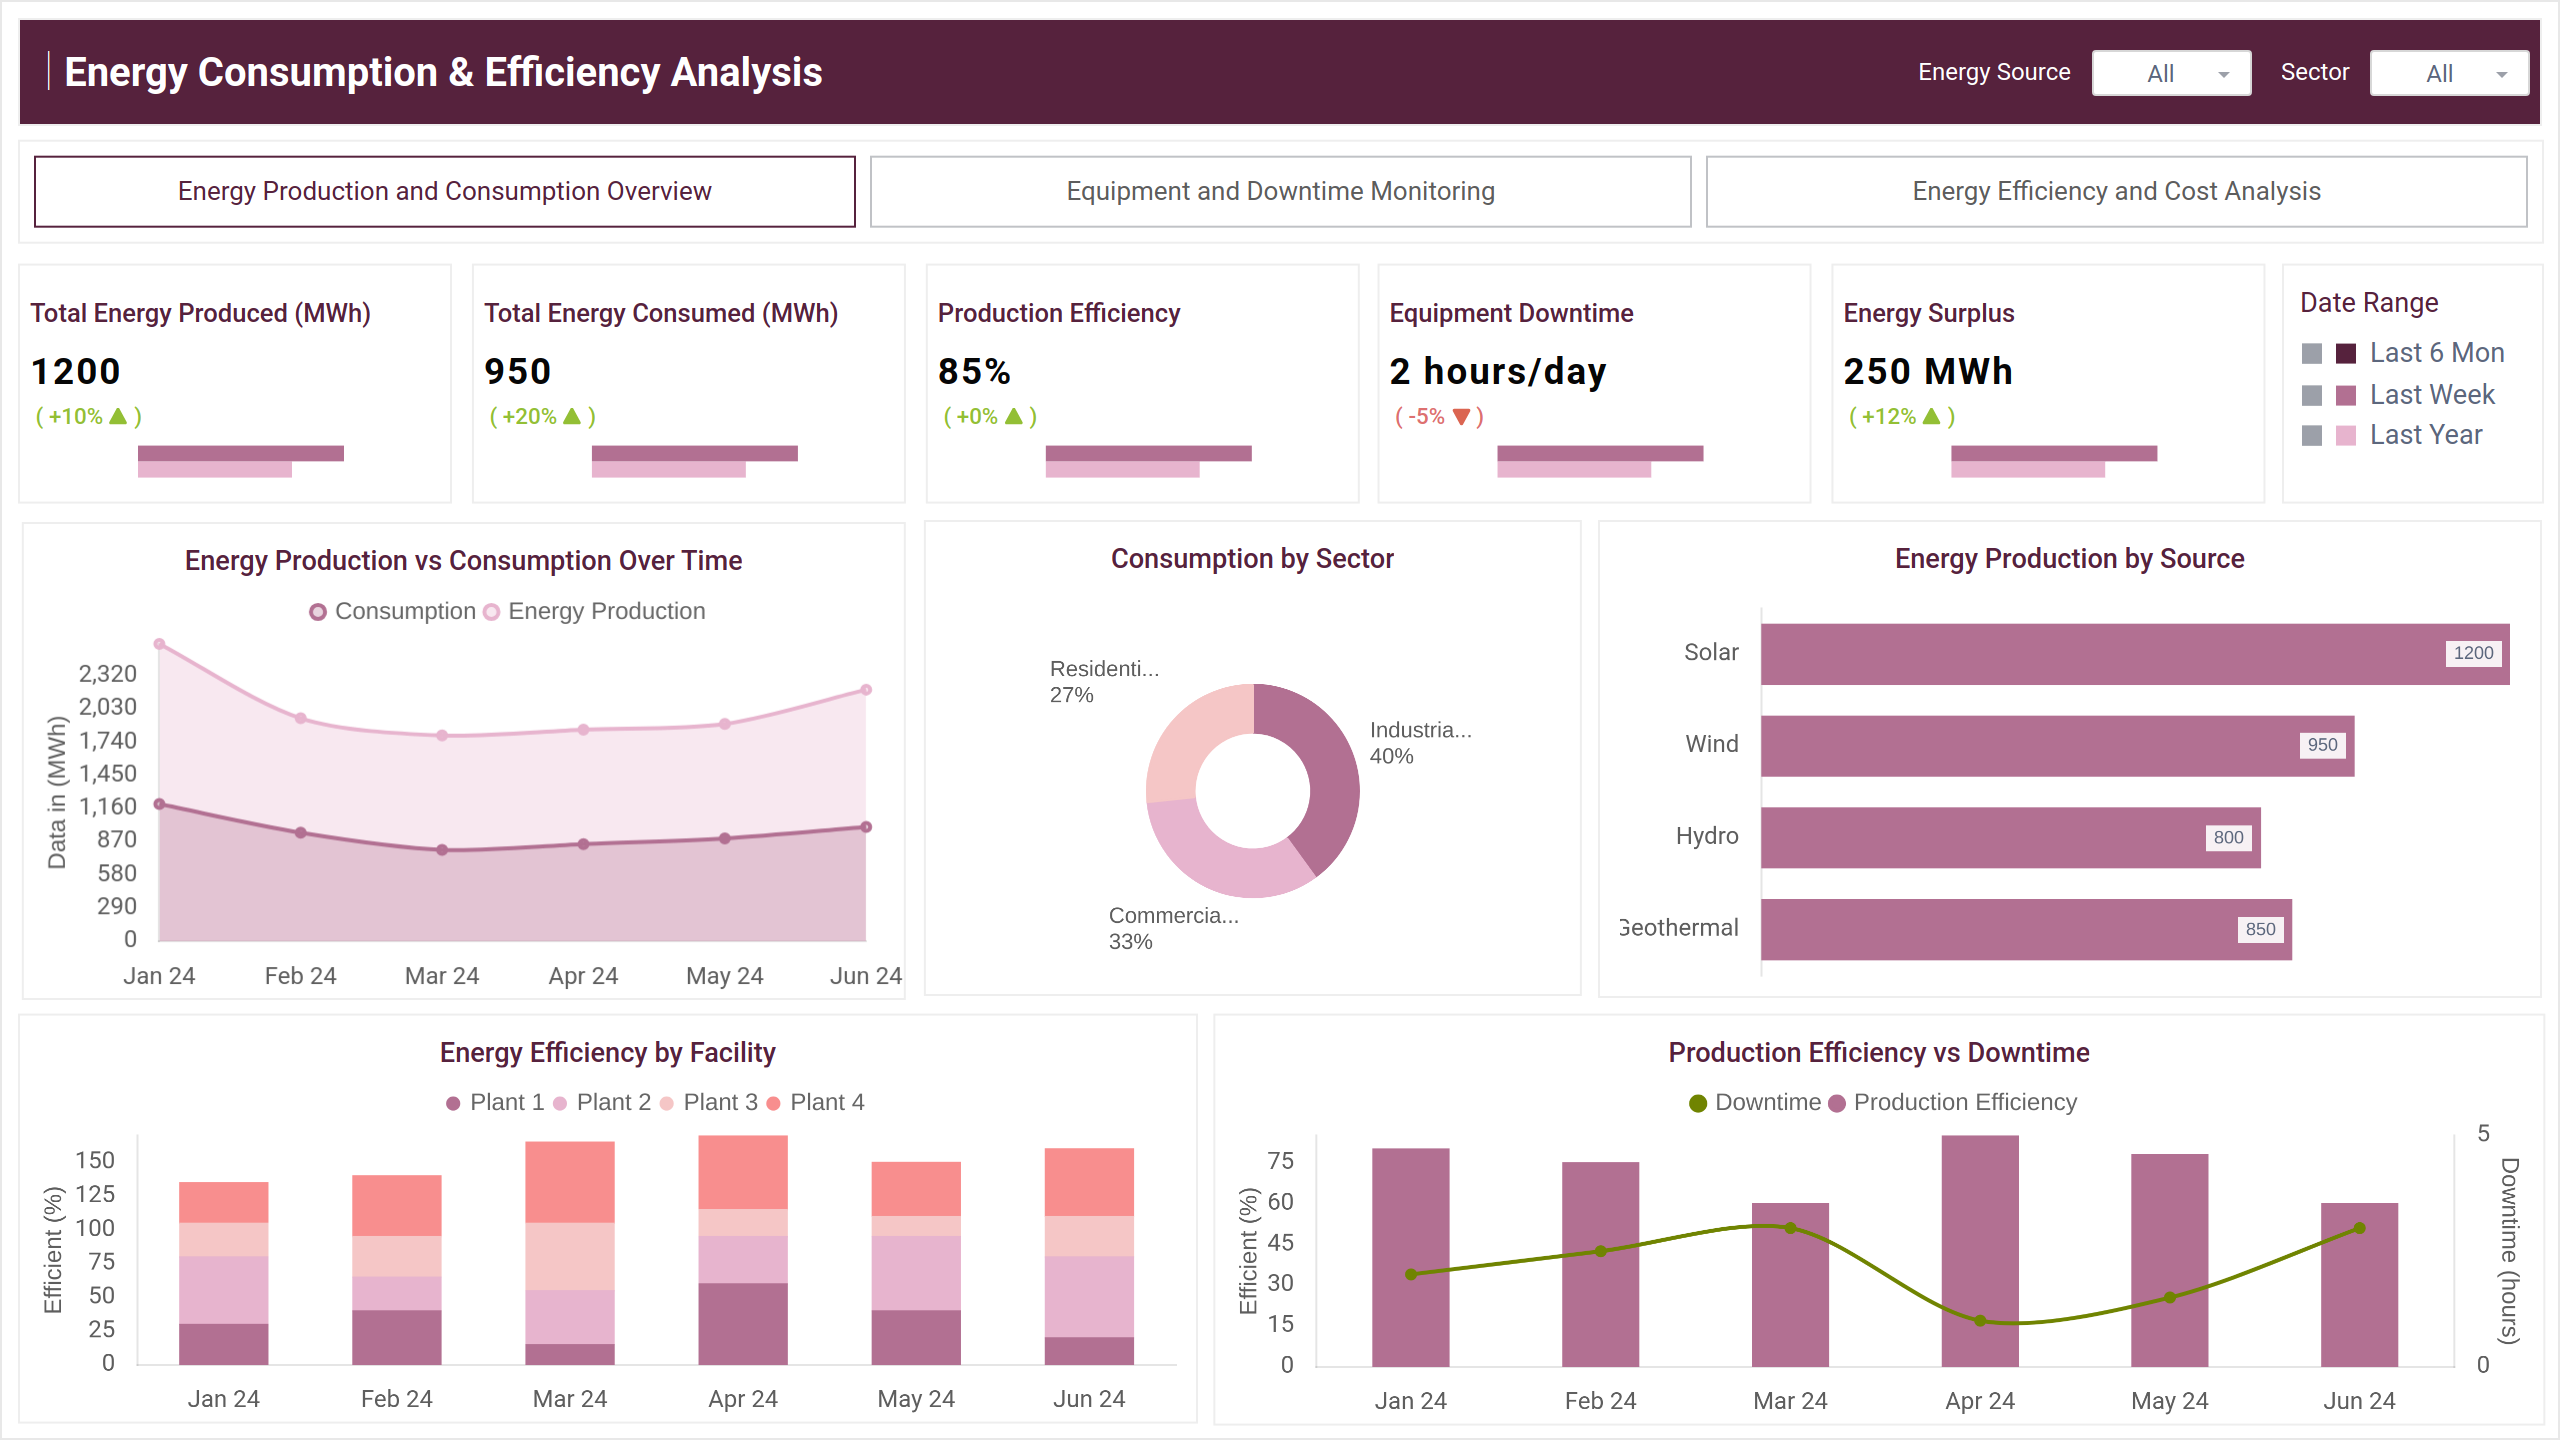
Task: Click the 85% Production Efficiency value
Action: click(x=974, y=372)
